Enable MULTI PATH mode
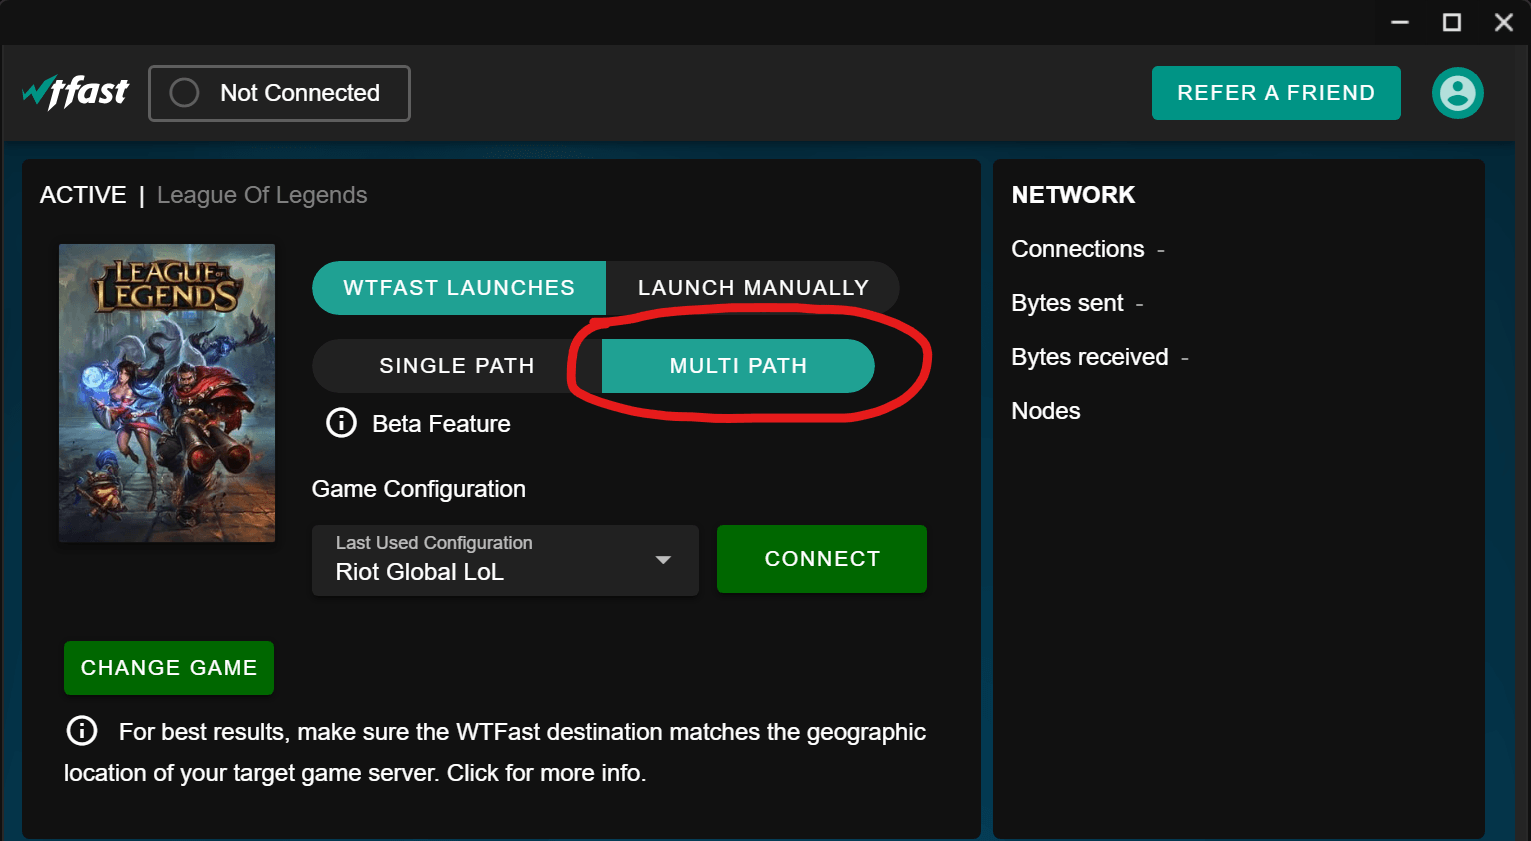The width and height of the screenshot is (1531, 841). (x=737, y=366)
